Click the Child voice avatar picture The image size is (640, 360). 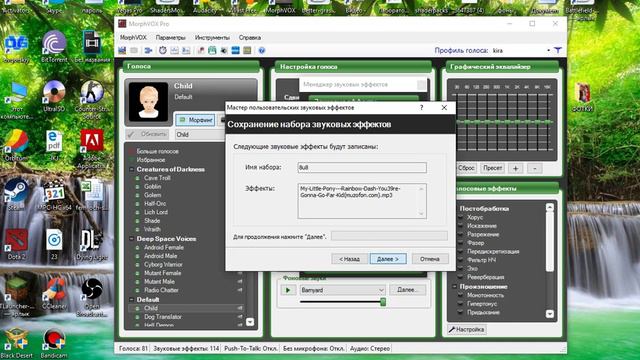point(148,102)
